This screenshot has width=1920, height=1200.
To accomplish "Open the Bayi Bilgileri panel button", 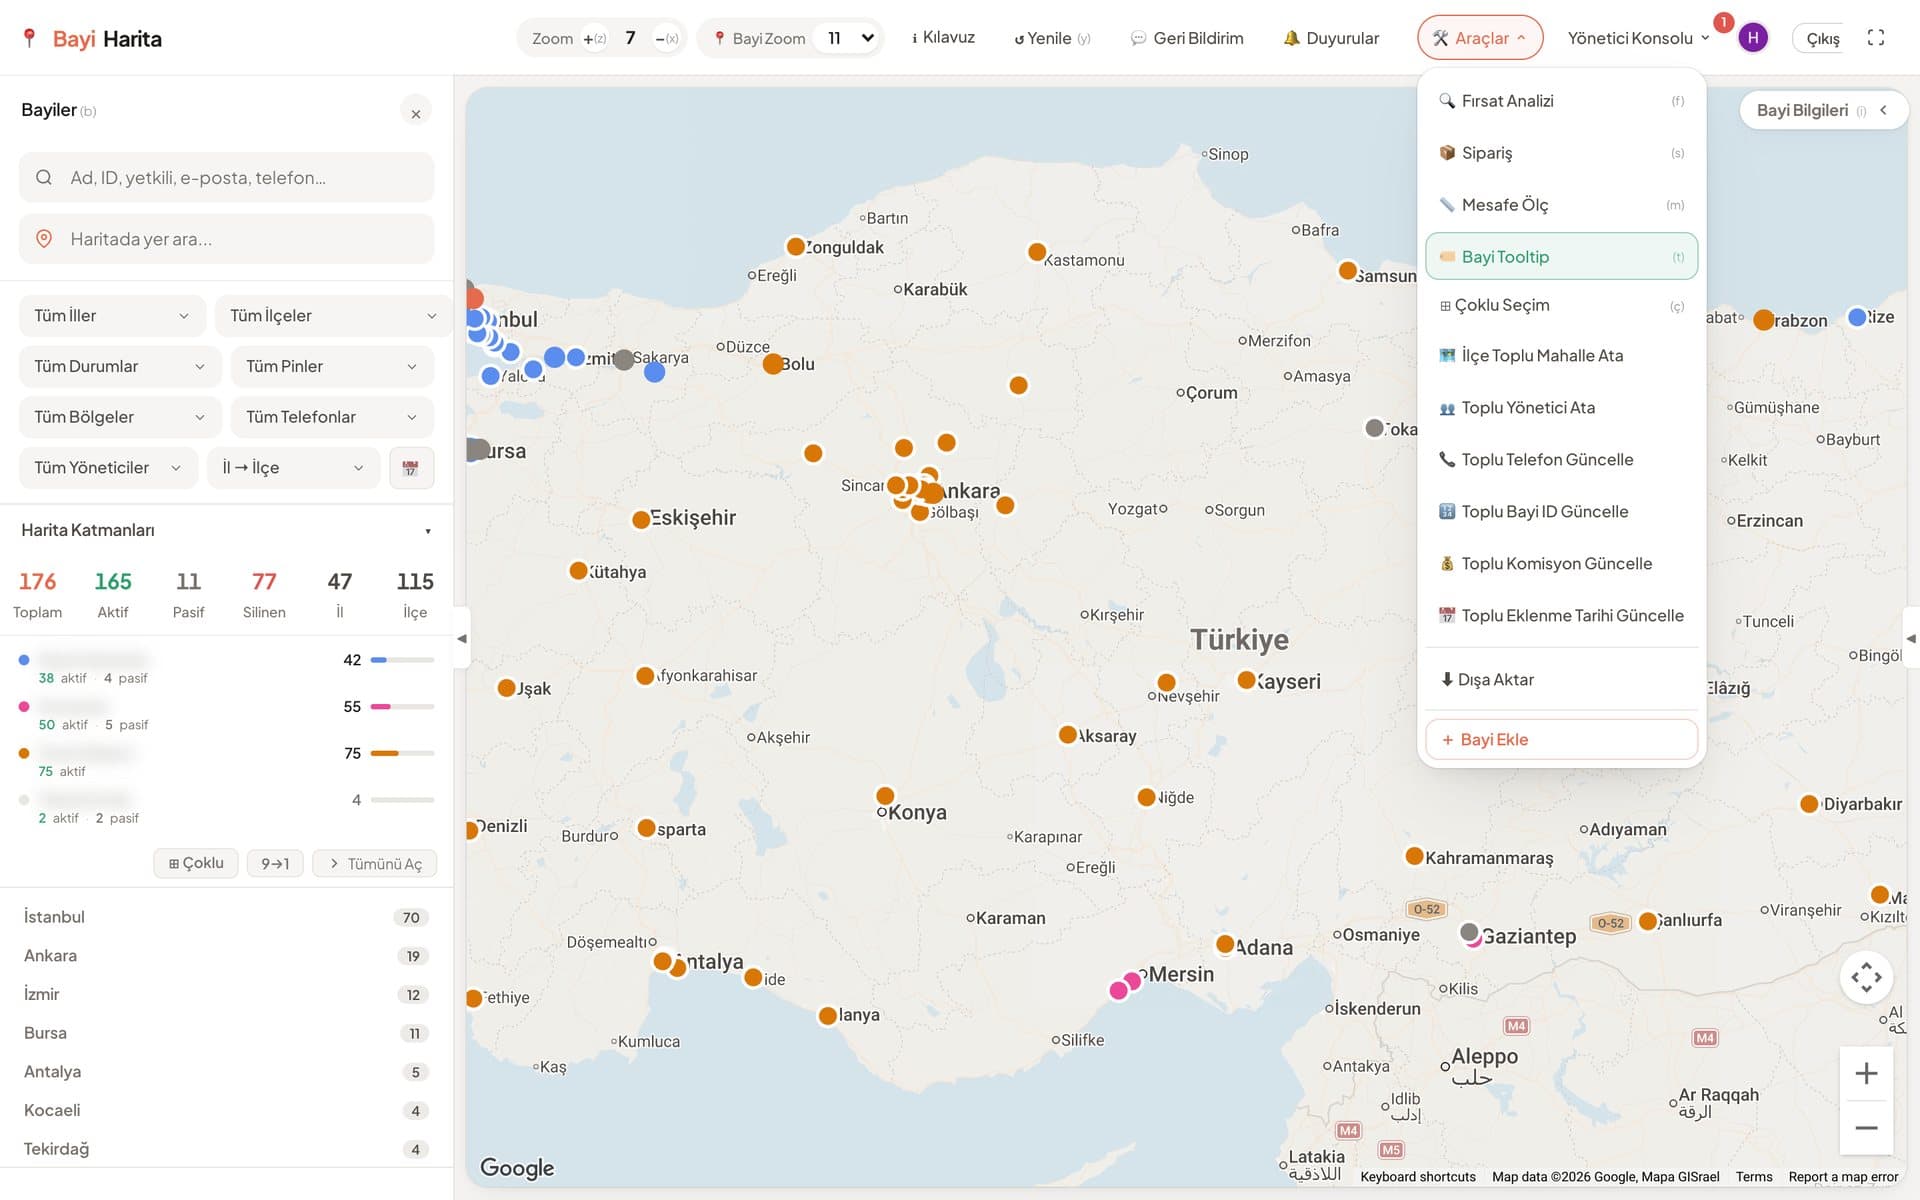I will [1822, 111].
